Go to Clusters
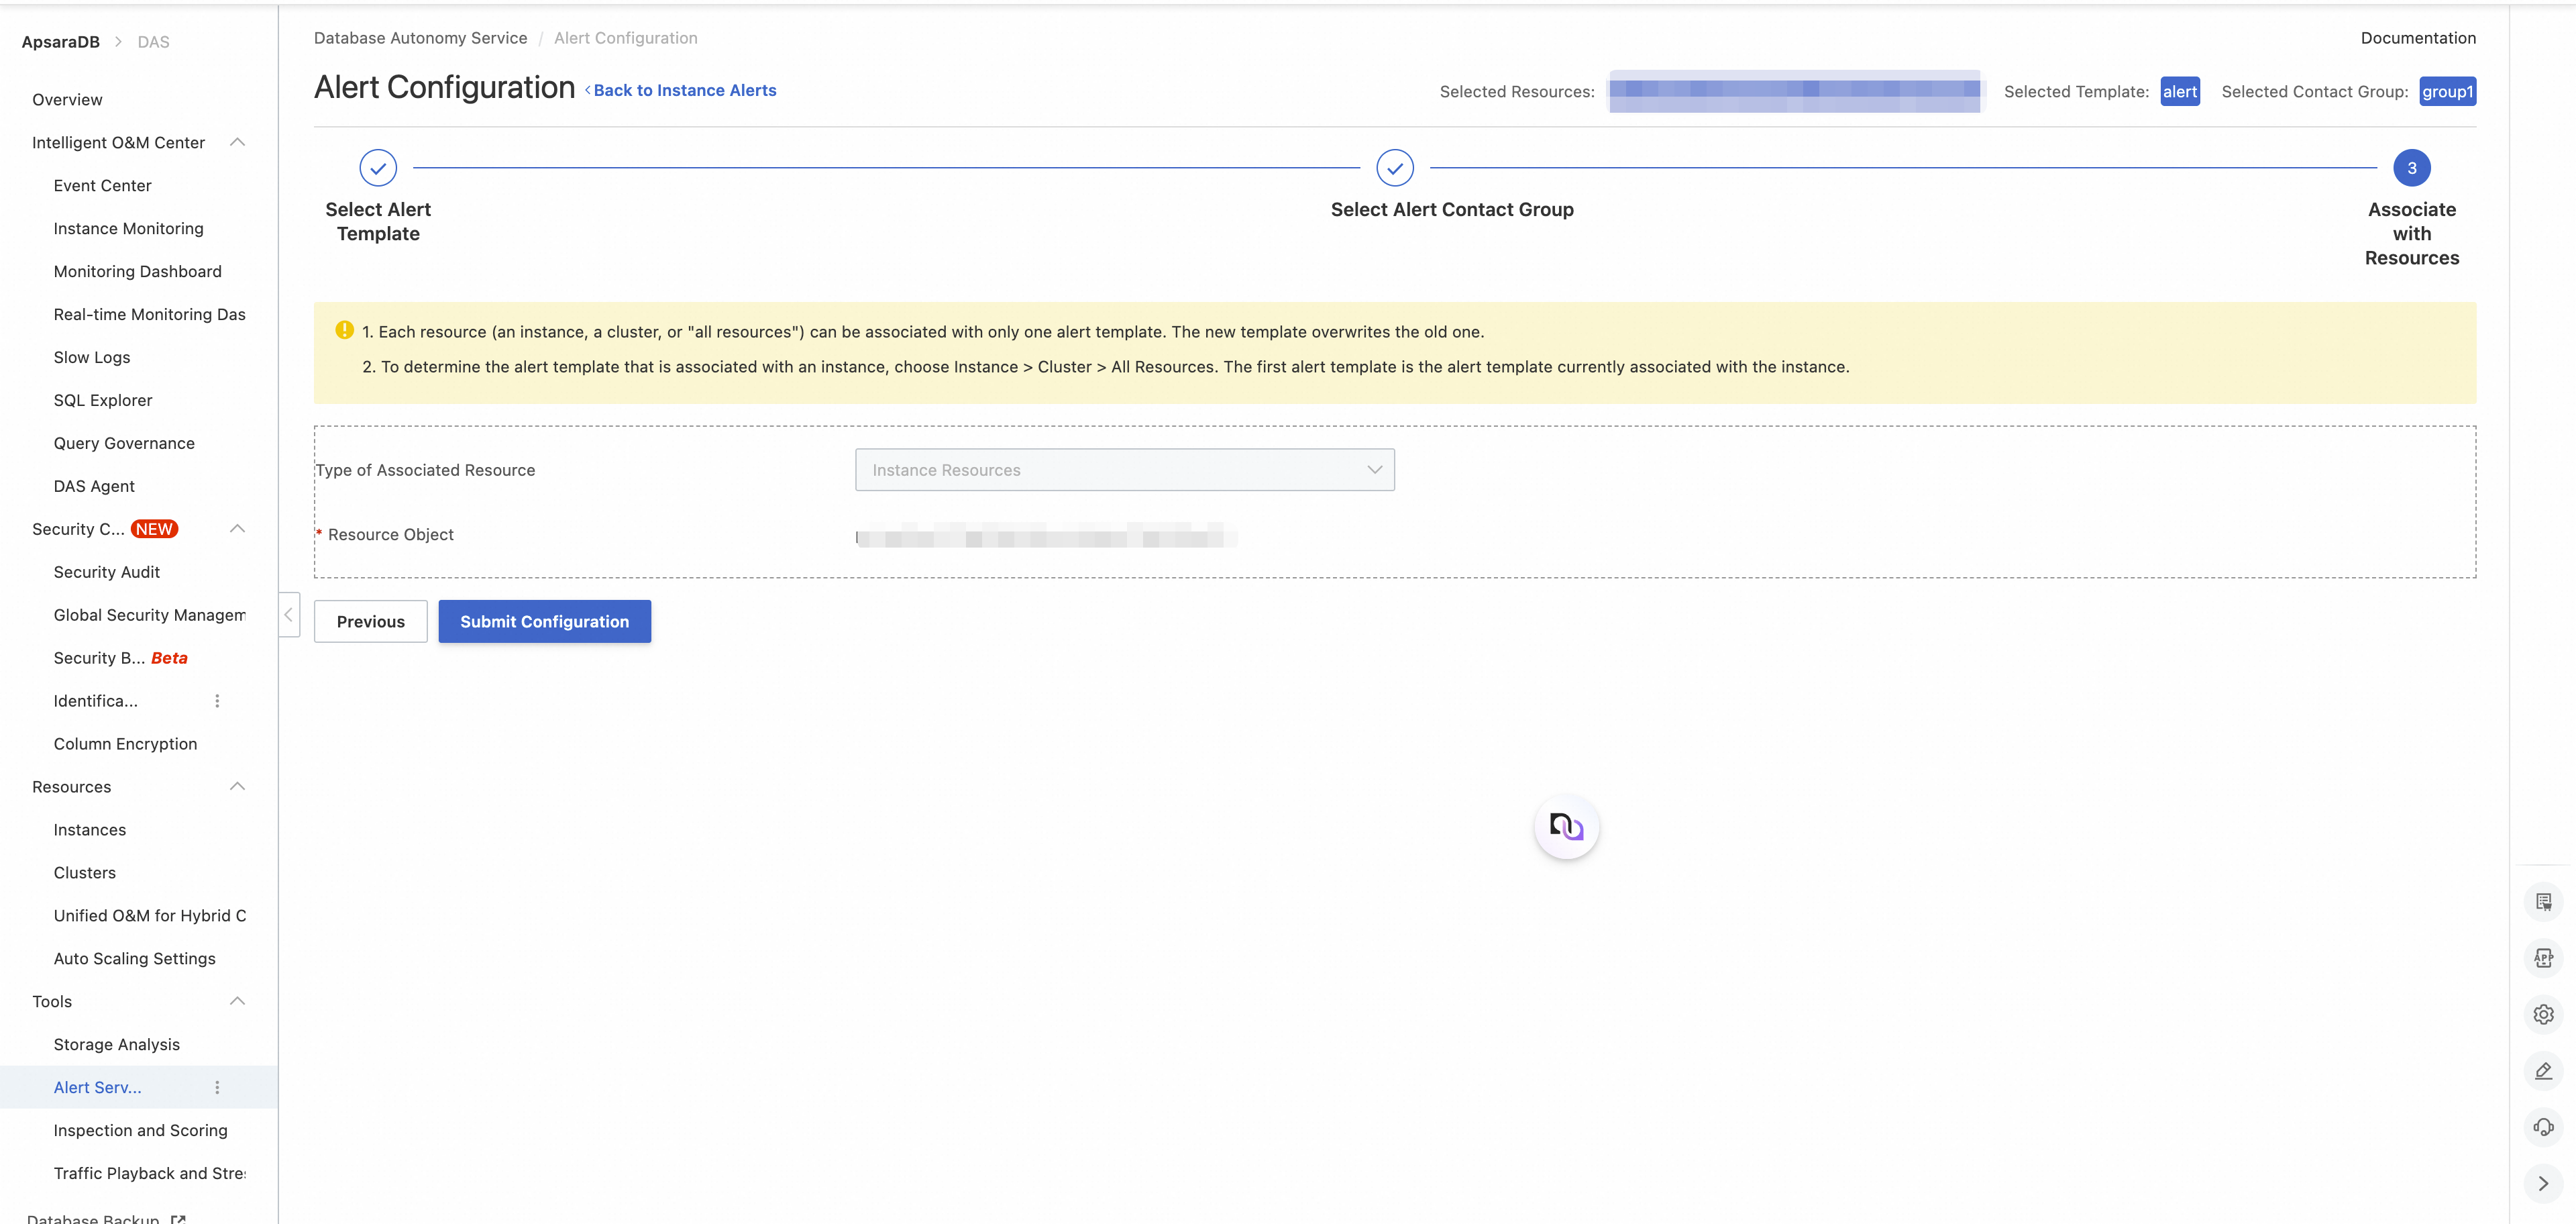 point(84,873)
